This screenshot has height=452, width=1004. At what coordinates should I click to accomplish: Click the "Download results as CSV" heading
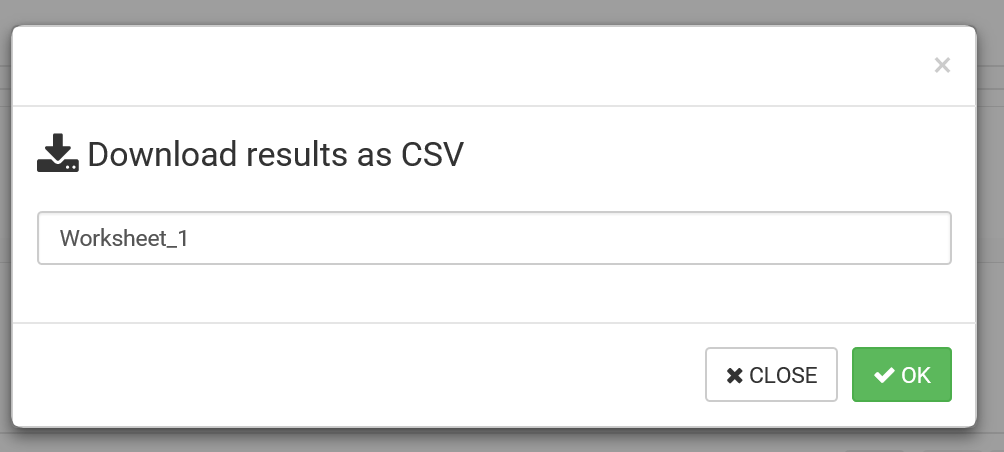(x=275, y=155)
